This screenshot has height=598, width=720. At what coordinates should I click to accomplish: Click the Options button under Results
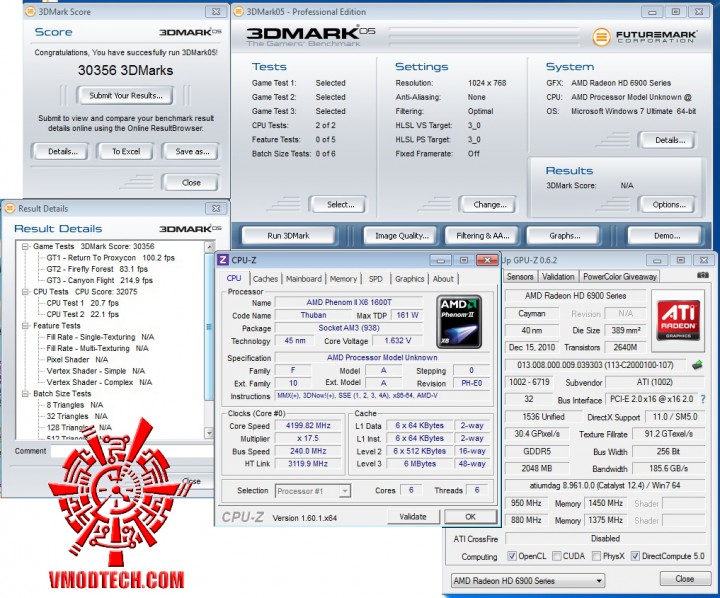[669, 205]
